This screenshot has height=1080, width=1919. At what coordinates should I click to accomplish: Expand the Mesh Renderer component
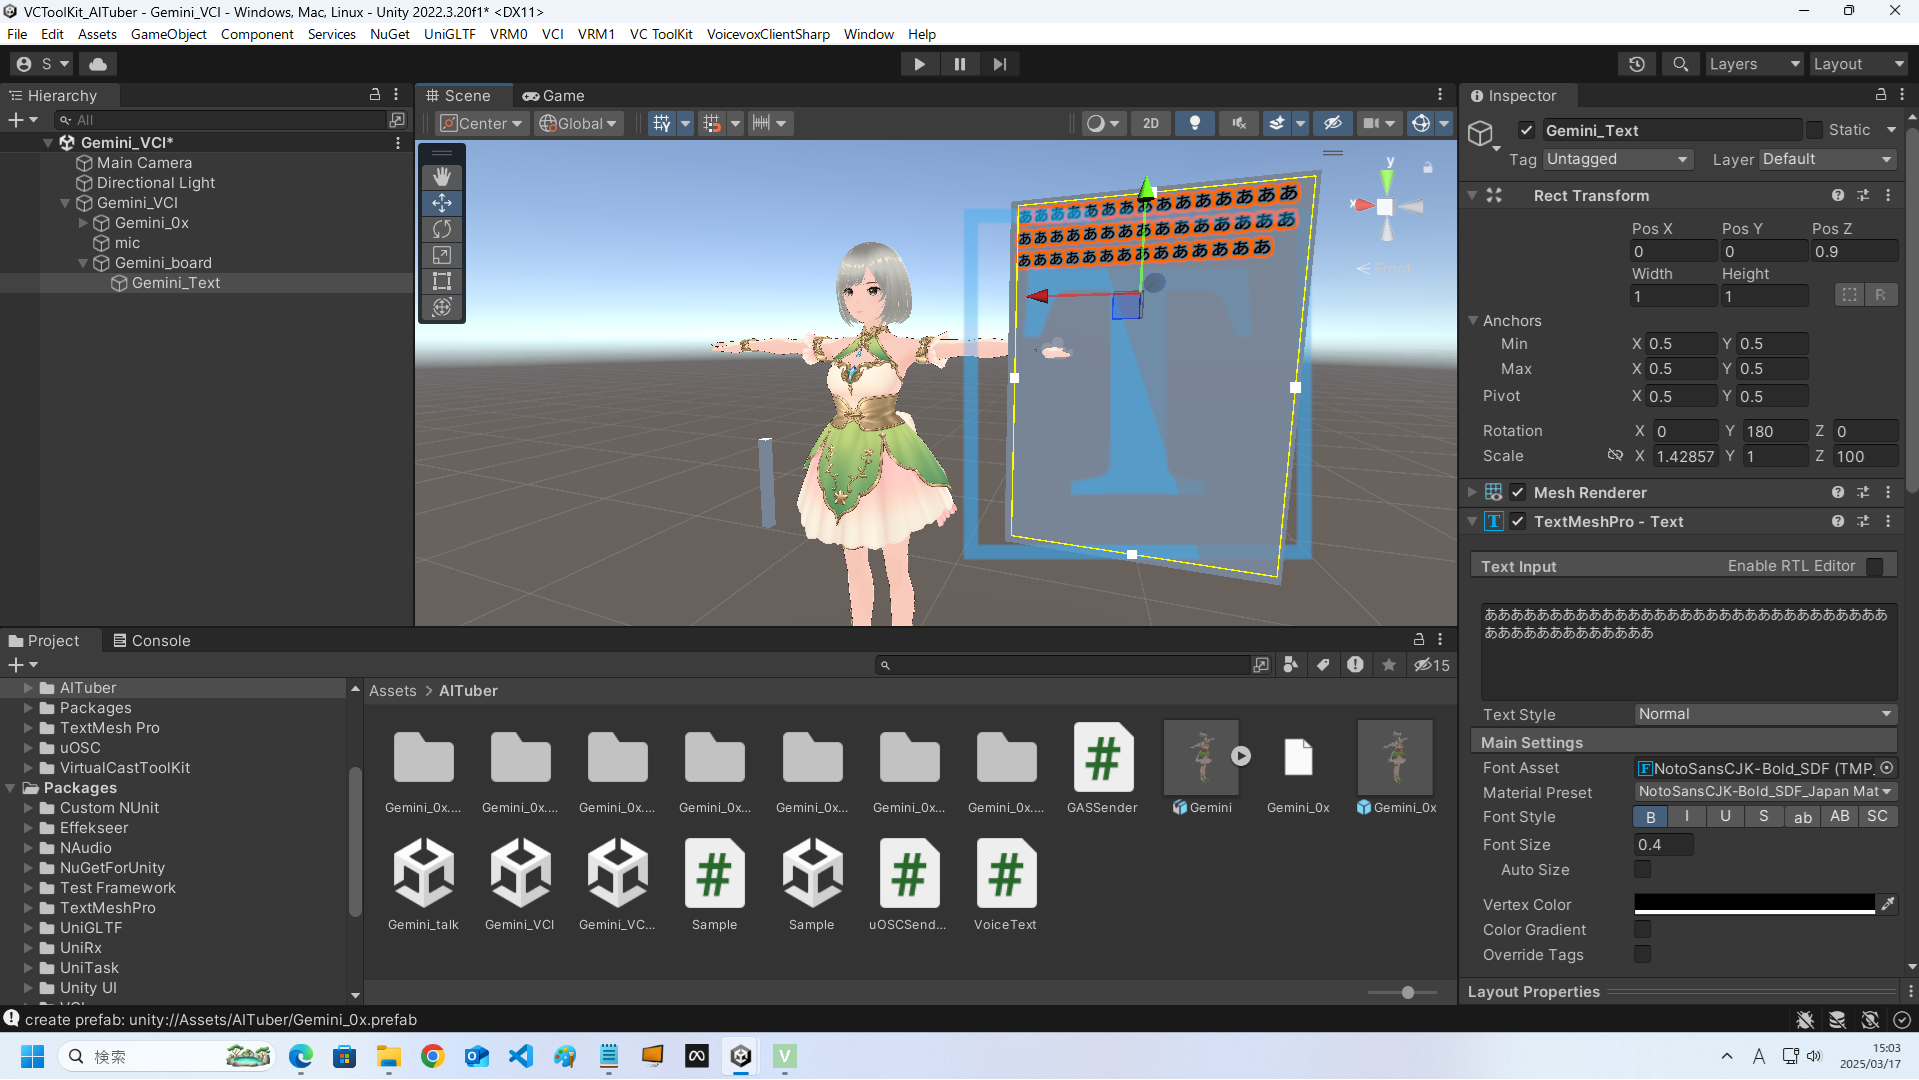(x=1472, y=492)
